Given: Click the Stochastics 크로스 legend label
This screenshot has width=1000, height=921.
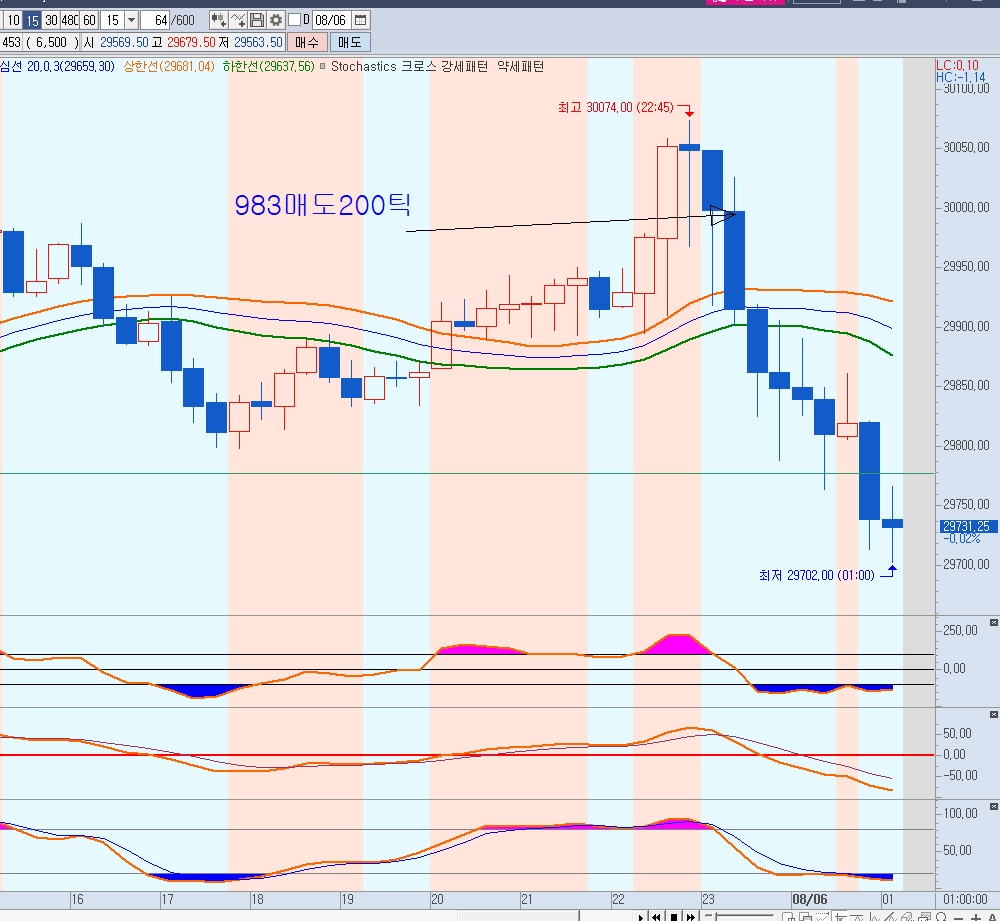Looking at the screenshot, I should click(383, 66).
